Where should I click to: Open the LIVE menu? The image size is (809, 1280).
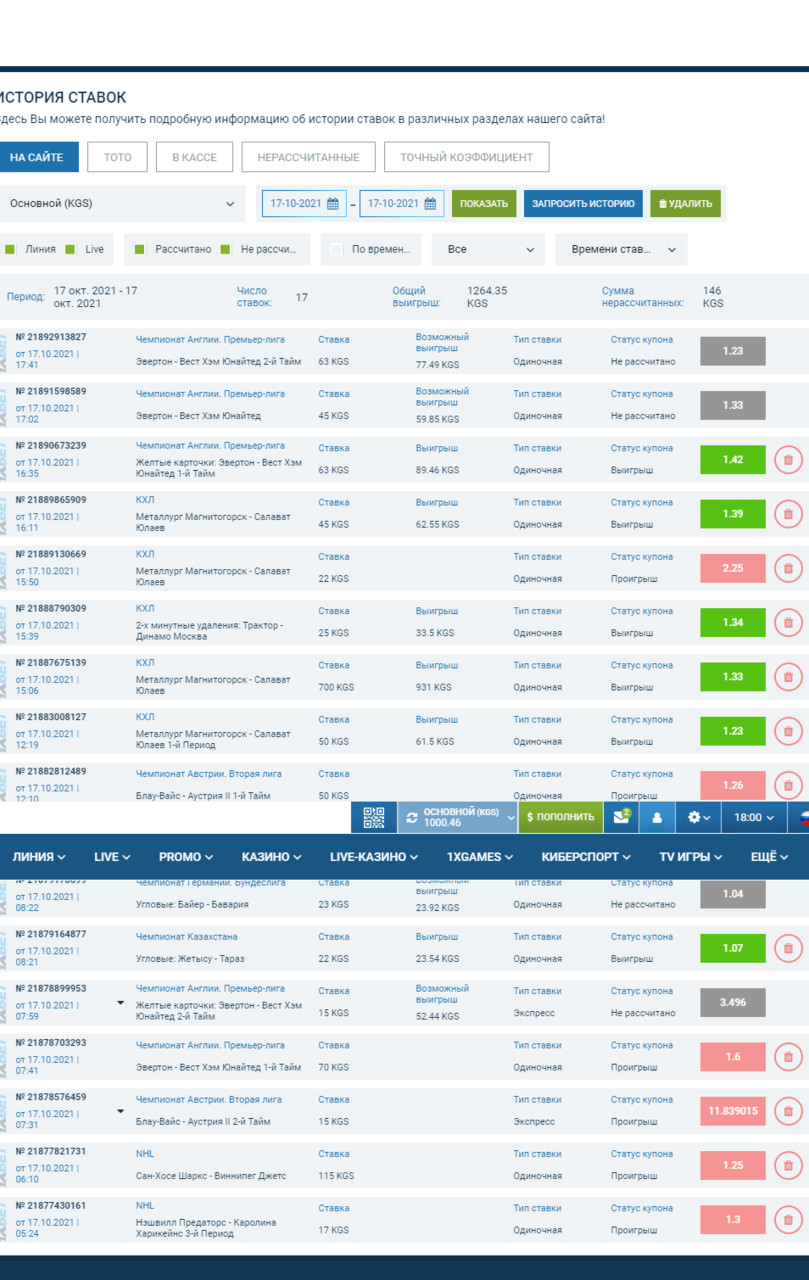[x=111, y=857]
